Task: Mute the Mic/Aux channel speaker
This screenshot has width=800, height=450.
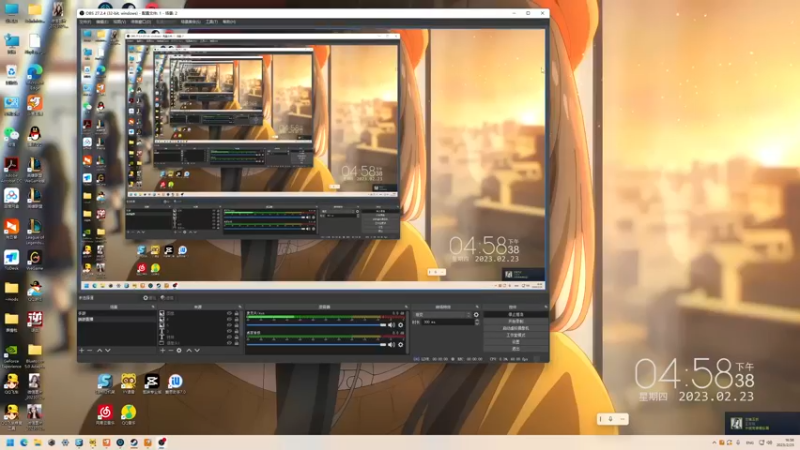Action: [391, 325]
